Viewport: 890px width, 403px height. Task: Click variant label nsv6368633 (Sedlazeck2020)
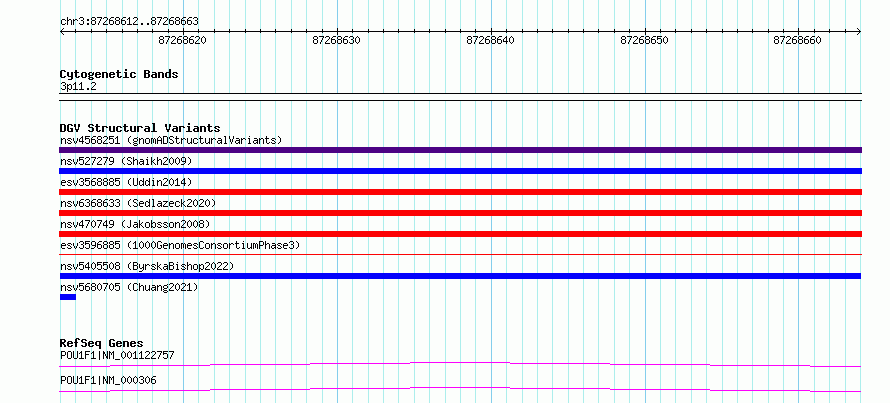coord(138,203)
